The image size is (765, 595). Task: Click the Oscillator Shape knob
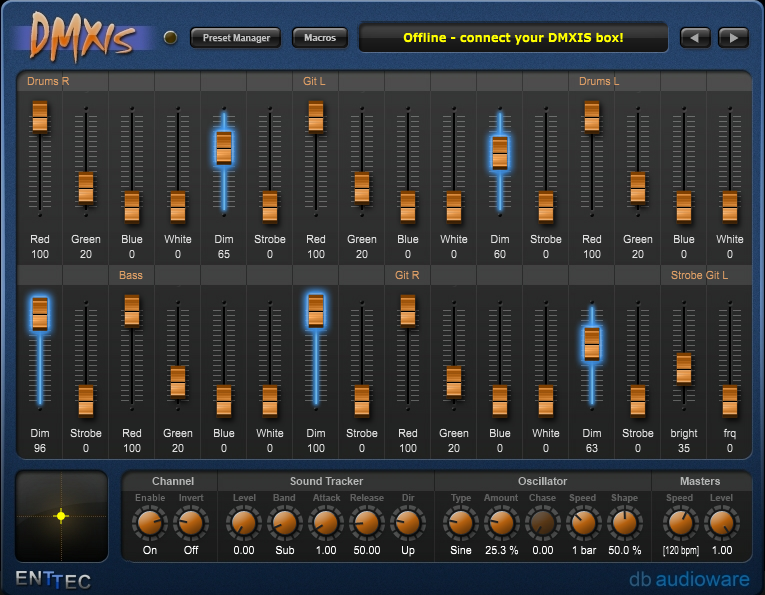pos(624,523)
